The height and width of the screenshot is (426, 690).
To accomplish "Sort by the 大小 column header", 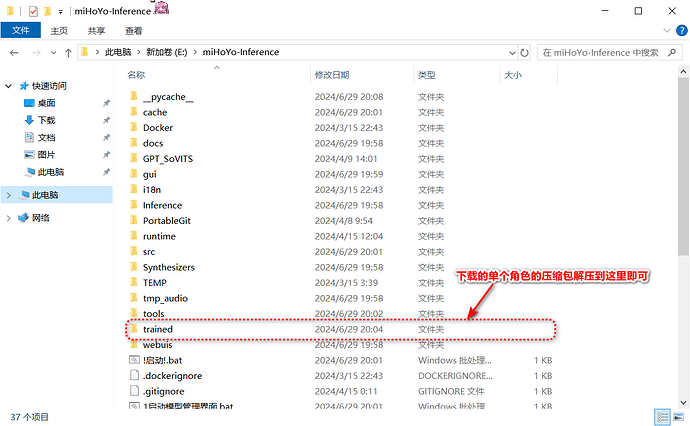I will tap(513, 75).
